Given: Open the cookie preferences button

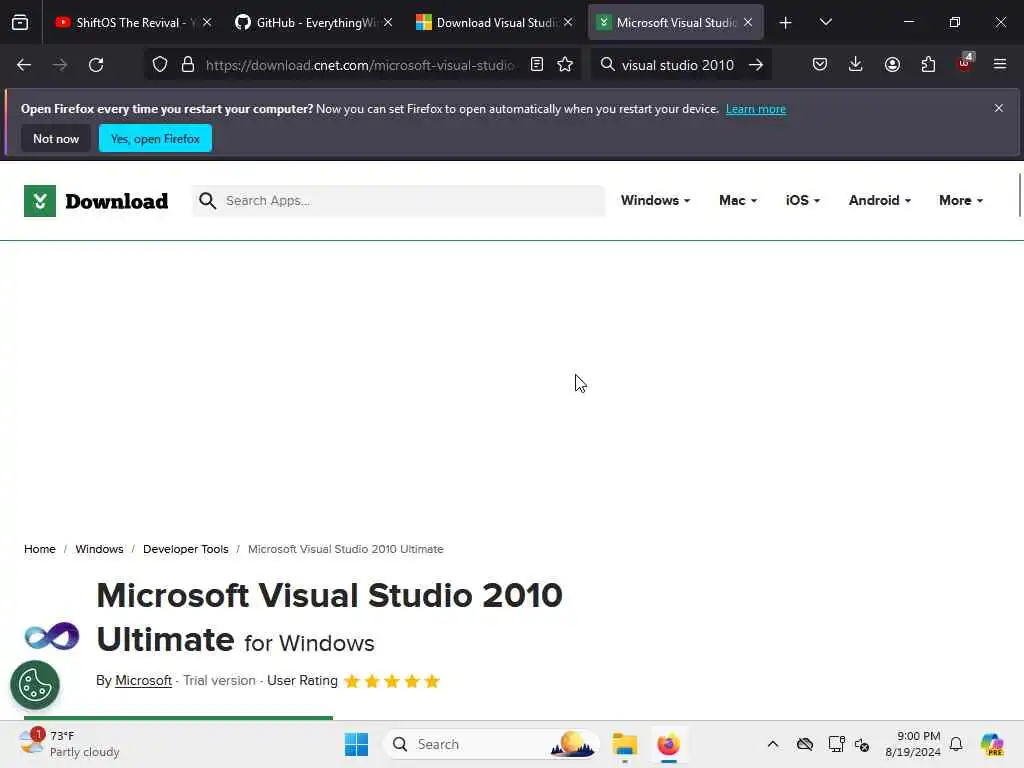Looking at the screenshot, I should [x=35, y=685].
